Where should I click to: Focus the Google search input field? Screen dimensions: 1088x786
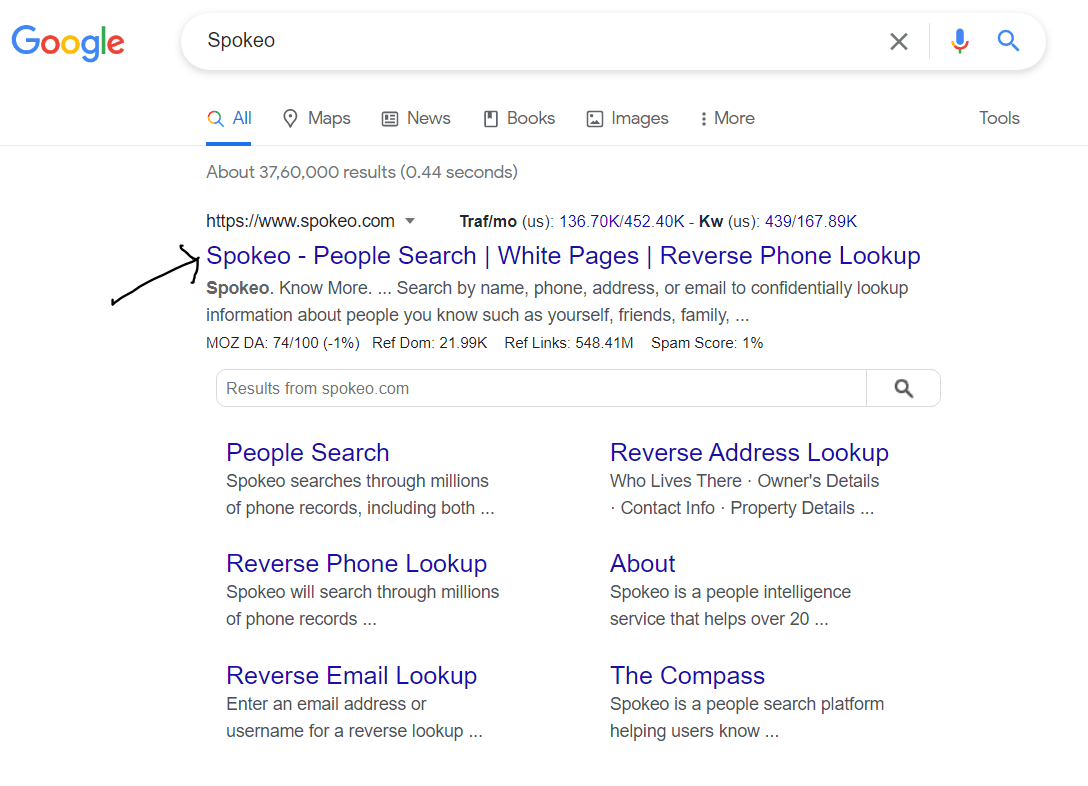pyautogui.click(x=540, y=41)
